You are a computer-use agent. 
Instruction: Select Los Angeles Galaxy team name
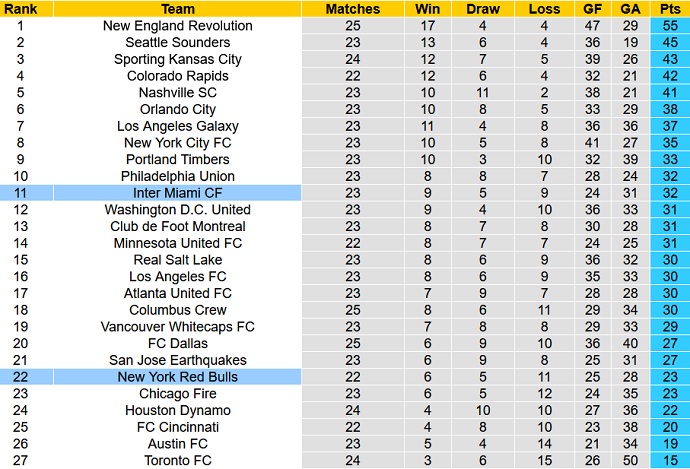tap(178, 126)
